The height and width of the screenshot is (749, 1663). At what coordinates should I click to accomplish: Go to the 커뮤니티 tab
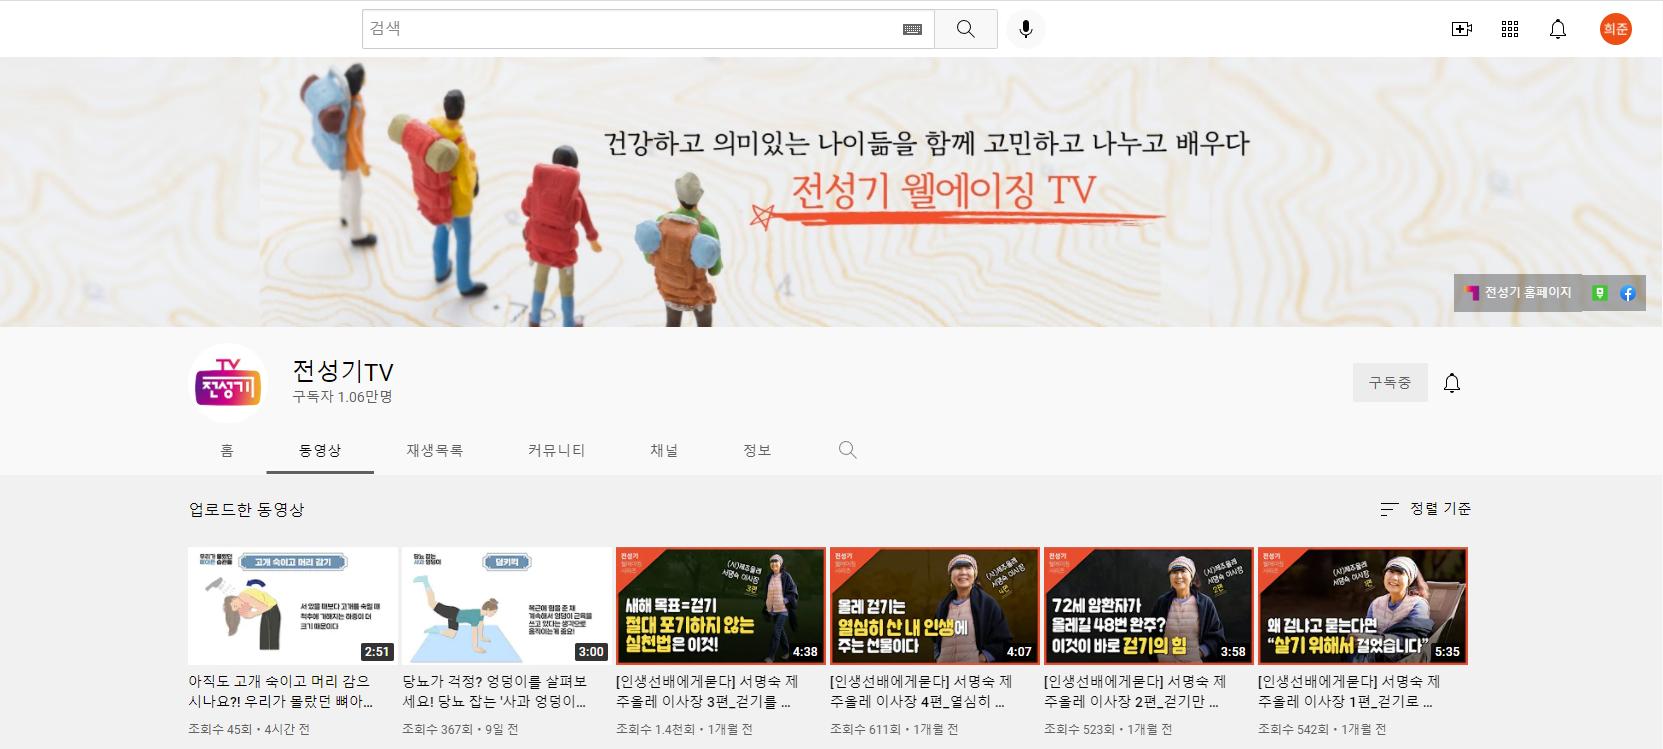(556, 450)
